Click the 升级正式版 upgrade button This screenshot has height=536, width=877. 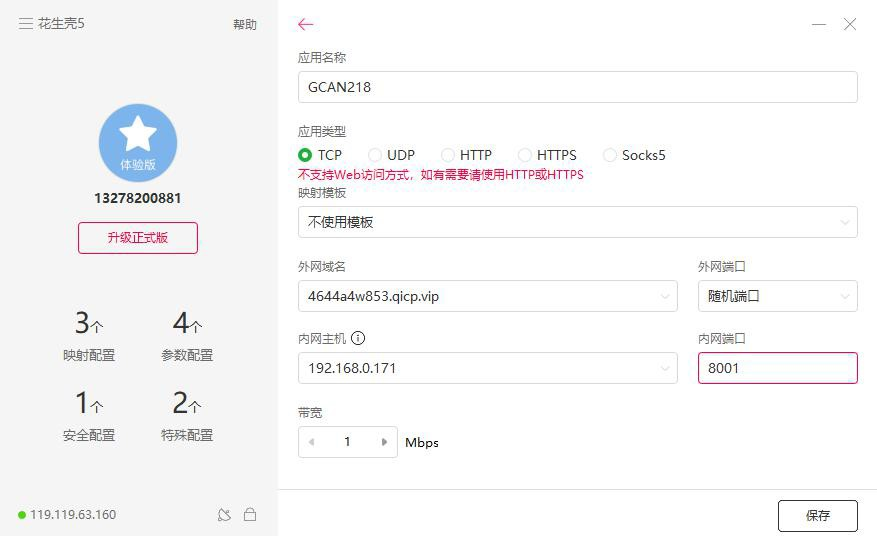138,238
